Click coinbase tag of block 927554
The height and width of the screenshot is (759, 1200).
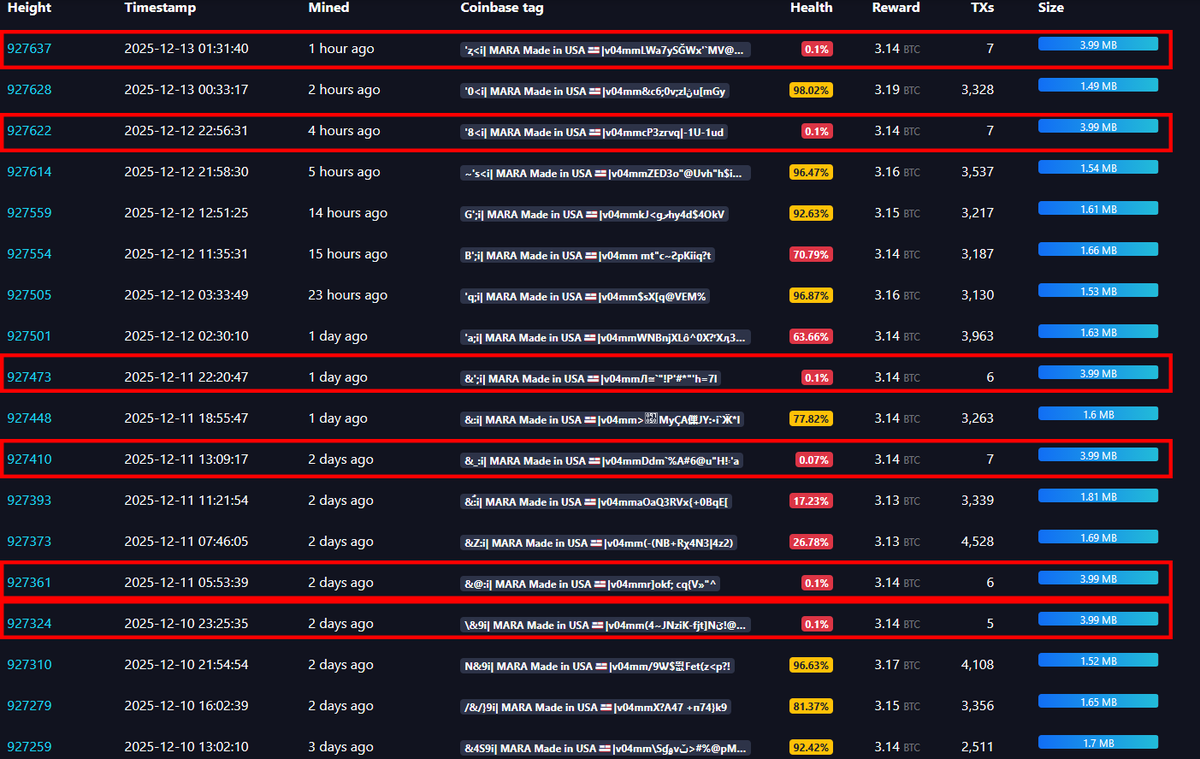click(588, 255)
